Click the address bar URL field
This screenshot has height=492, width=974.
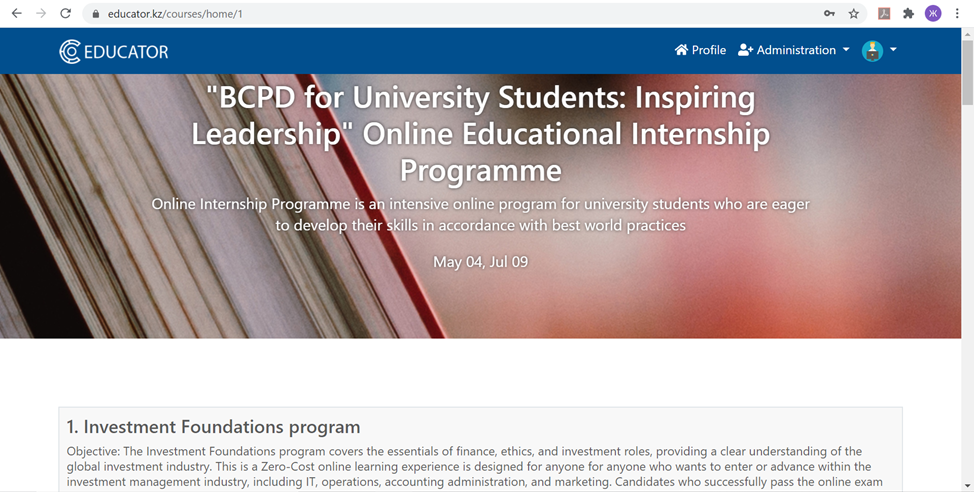[x=400, y=14]
